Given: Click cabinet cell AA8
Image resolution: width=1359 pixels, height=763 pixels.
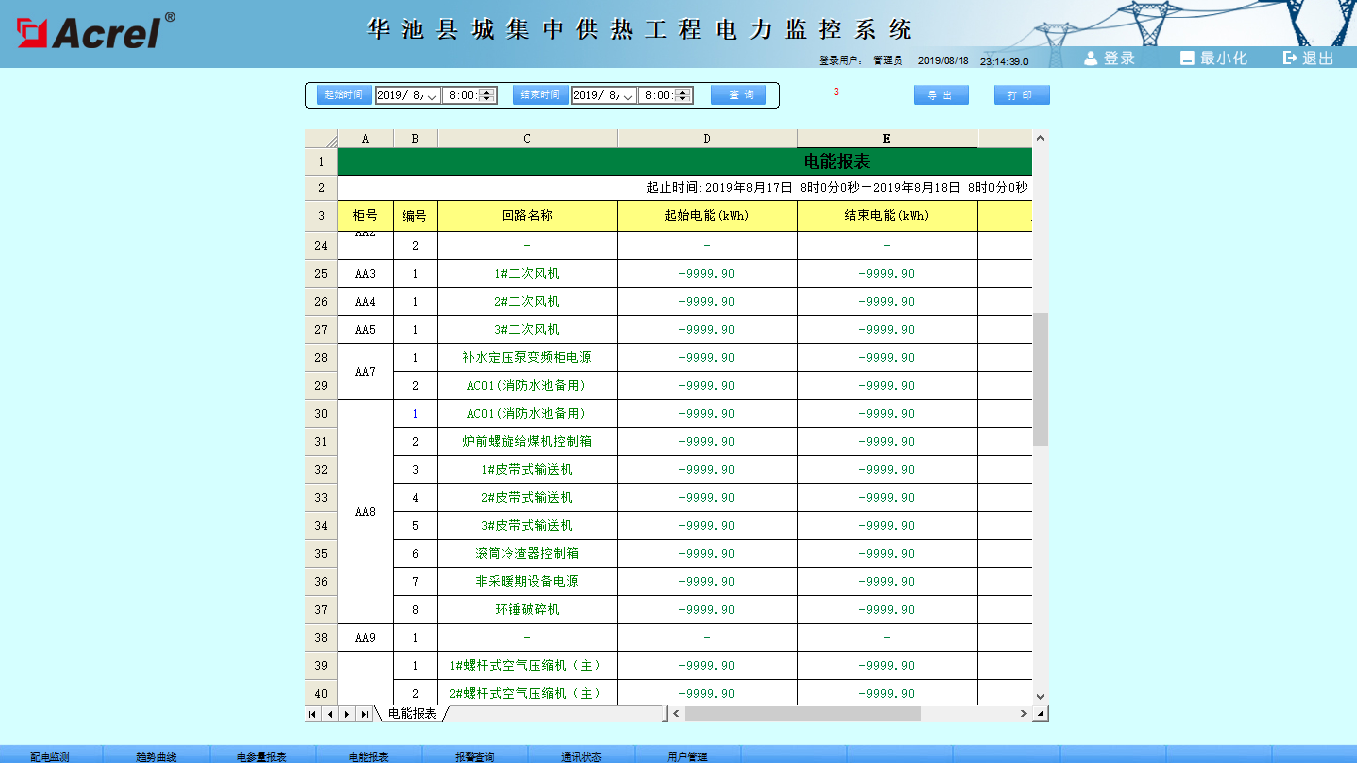Looking at the screenshot, I should [365, 512].
